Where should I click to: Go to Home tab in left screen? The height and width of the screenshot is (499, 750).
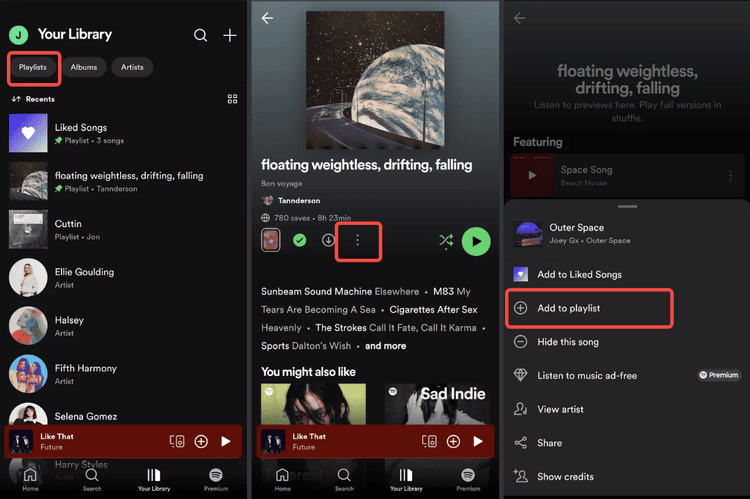tap(30, 480)
